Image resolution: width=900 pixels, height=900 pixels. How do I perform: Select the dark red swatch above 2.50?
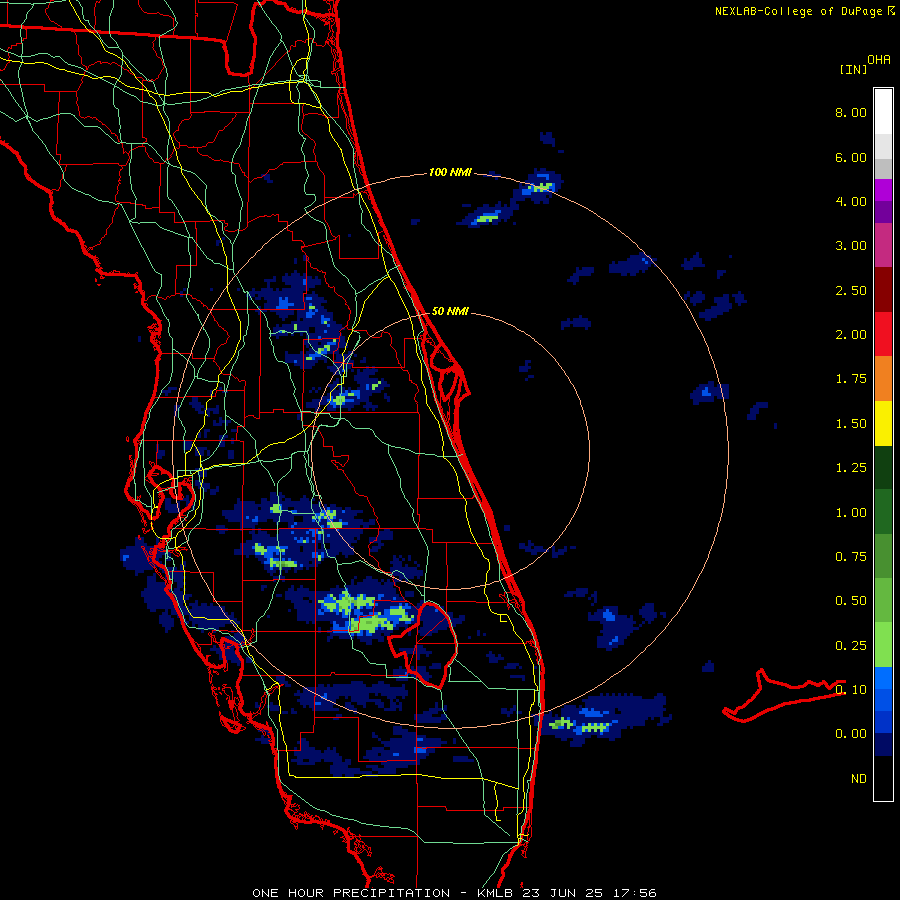click(x=883, y=290)
